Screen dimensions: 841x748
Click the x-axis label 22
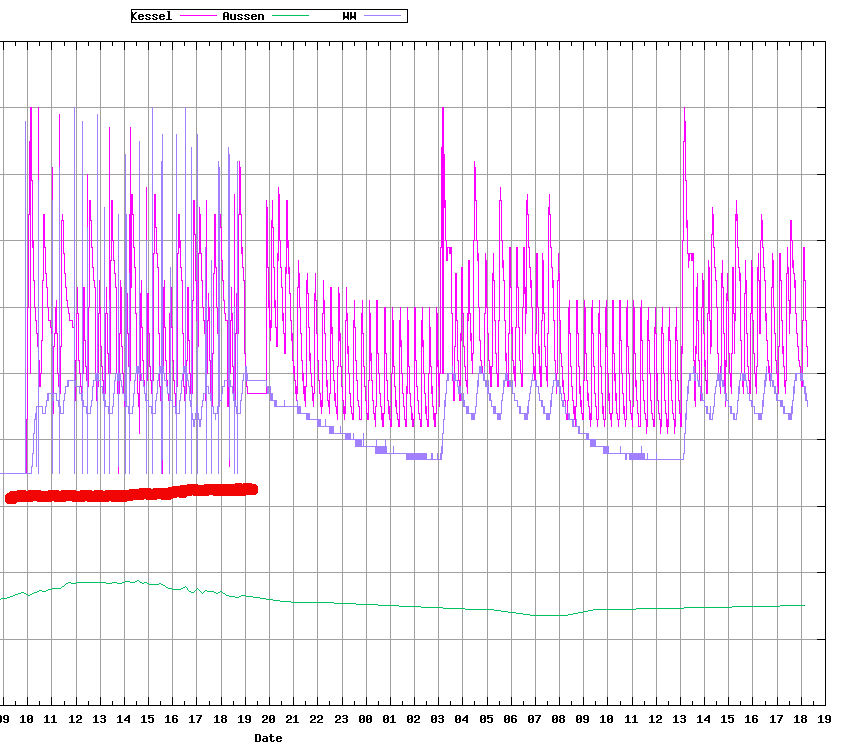coord(316,720)
